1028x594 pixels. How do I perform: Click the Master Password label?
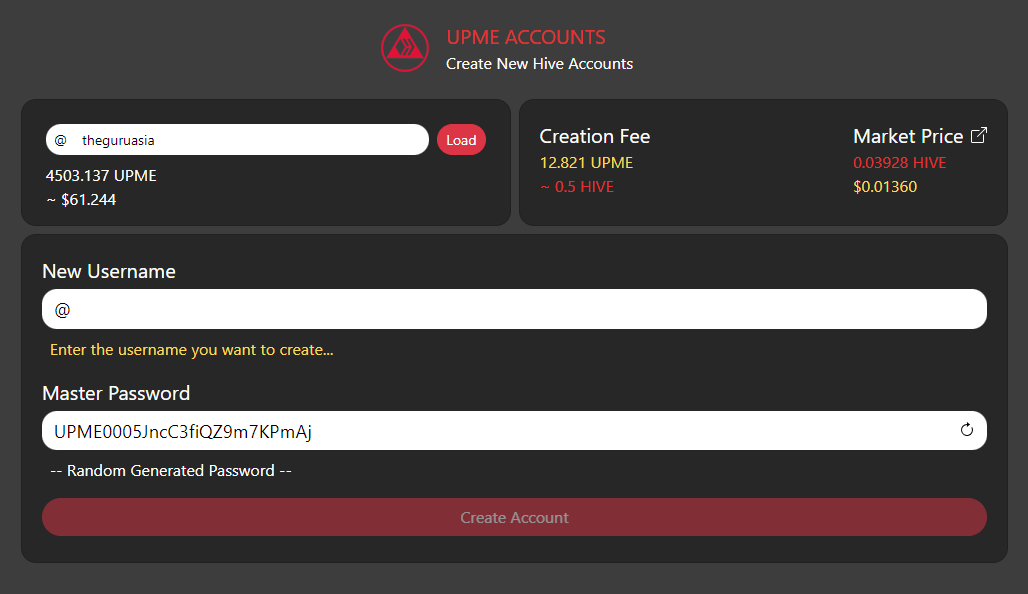pos(116,393)
